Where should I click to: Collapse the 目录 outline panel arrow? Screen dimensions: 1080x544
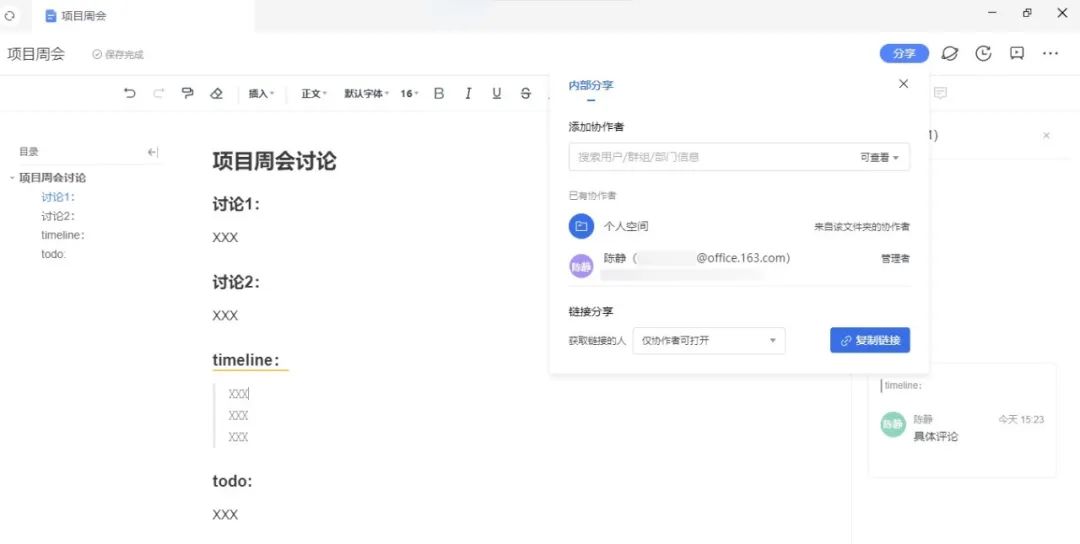tap(153, 152)
